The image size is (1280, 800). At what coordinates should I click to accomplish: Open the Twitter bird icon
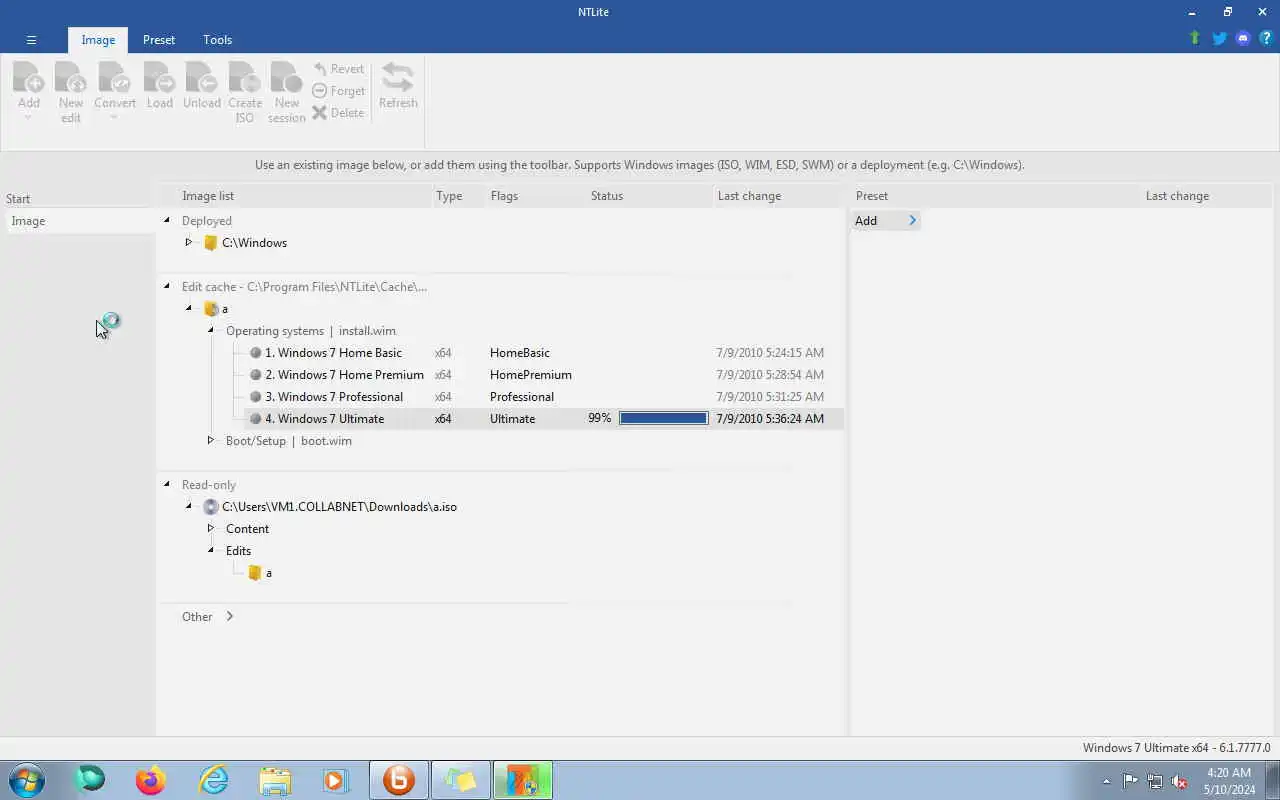point(1219,38)
